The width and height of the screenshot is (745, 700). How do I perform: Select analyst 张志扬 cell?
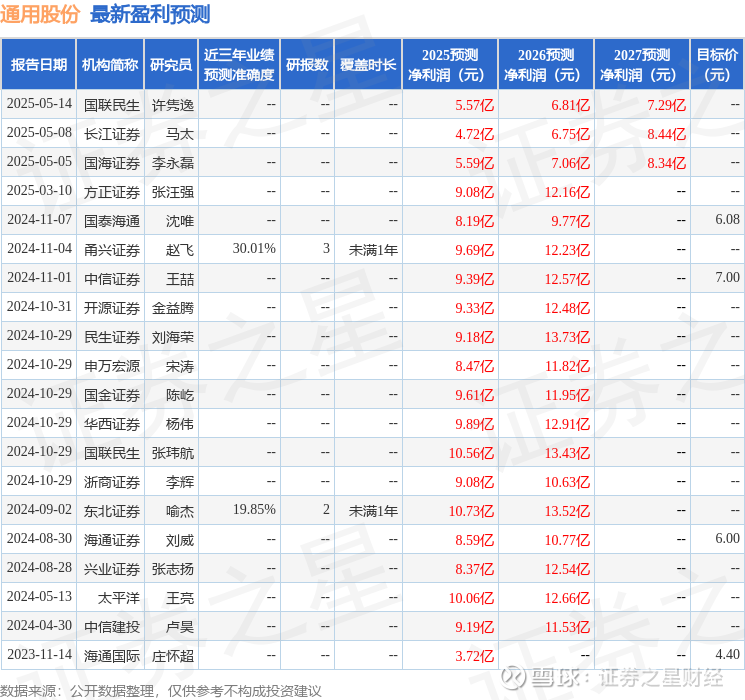click(173, 569)
